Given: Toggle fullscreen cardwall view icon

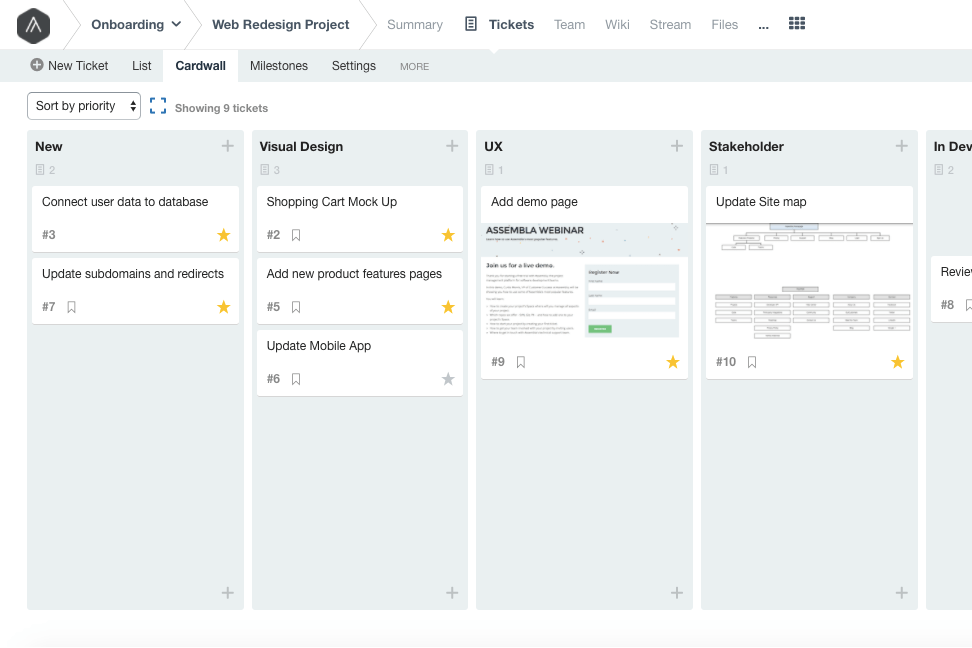Looking at the screenshot, I should tap(158, 106).
